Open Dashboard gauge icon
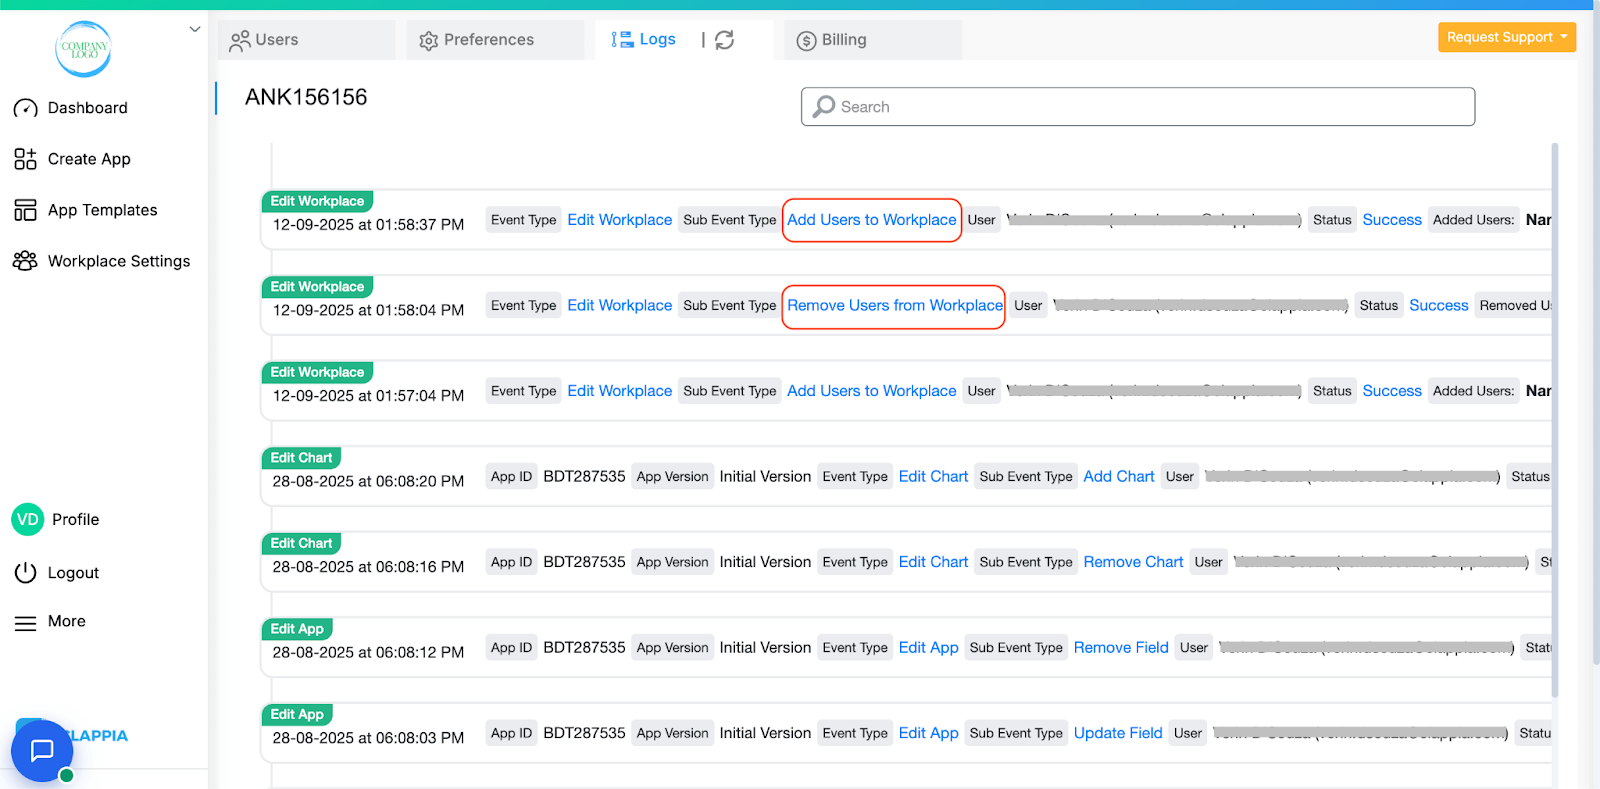 tap(25, 108)
